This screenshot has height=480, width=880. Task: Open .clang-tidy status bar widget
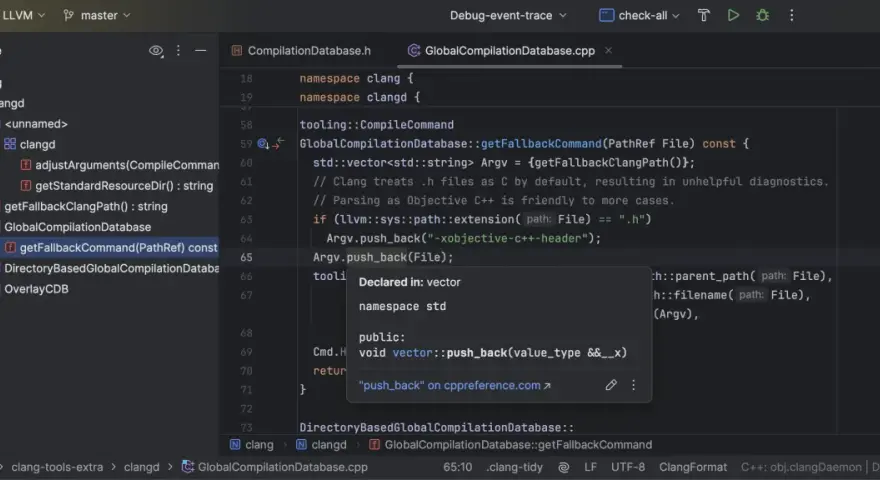pos(515,468)
